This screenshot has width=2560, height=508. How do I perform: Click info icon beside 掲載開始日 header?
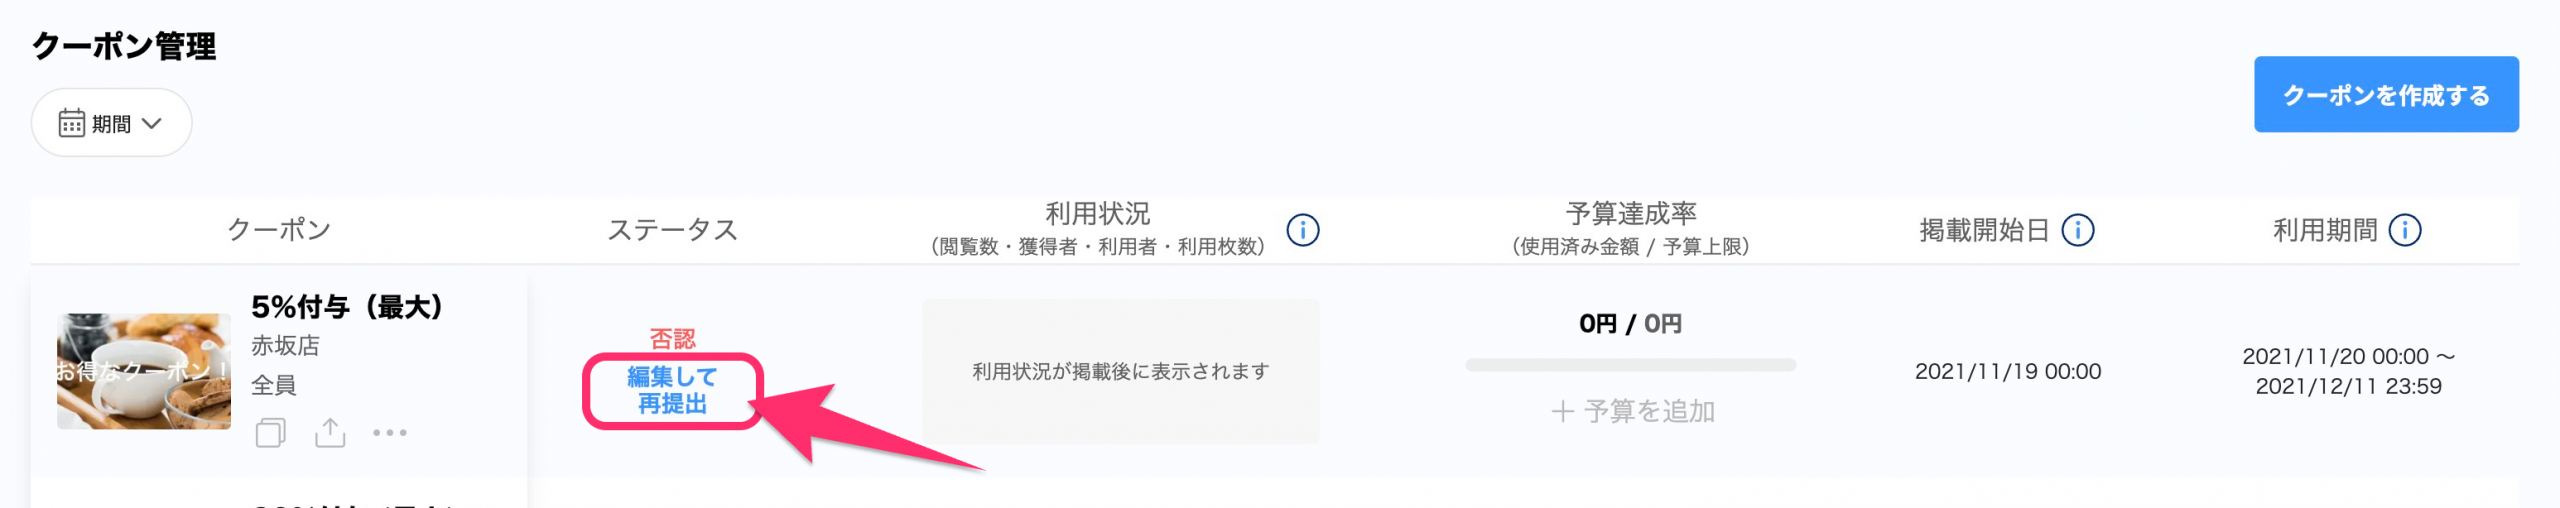coord(2078,230)
